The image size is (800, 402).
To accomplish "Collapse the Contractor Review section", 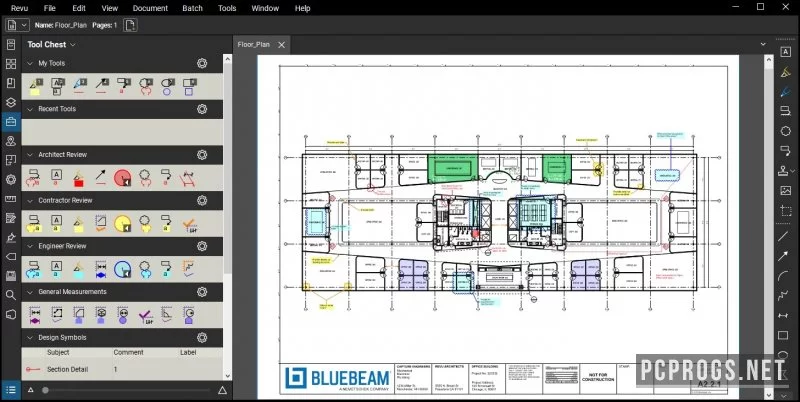I will (30, 200).
